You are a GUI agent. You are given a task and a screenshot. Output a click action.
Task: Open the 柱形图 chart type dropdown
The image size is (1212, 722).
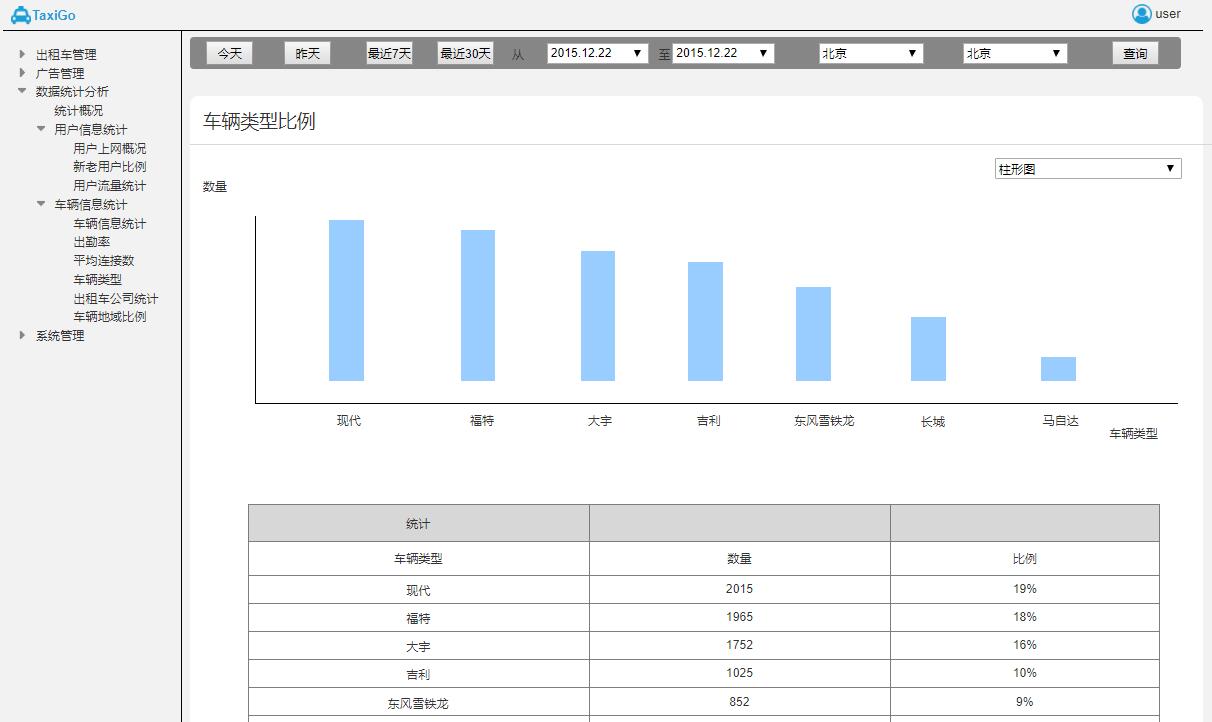1087,169
